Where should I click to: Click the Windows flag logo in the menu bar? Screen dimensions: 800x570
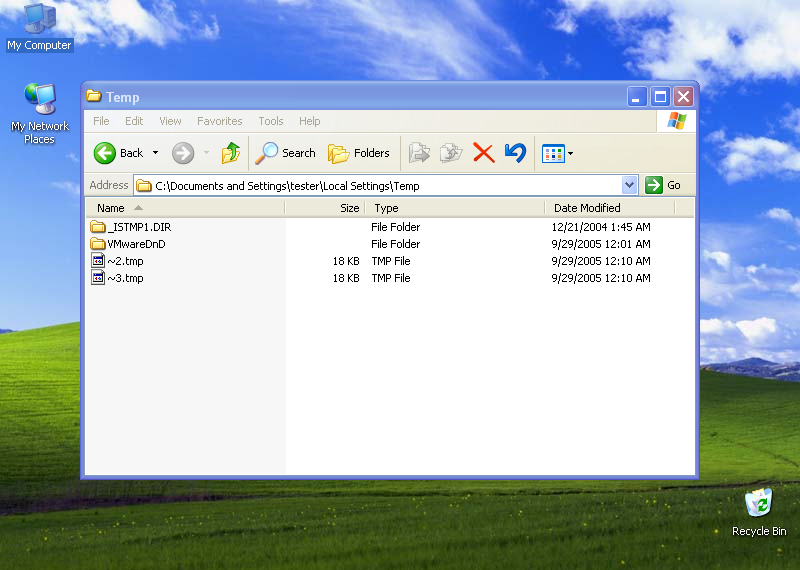(x=677, y=121)
